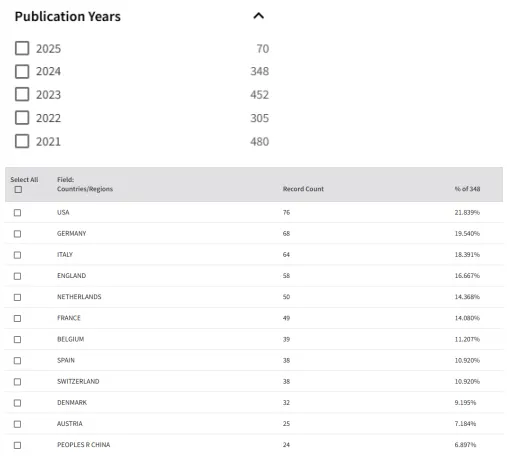
Task: Select the NETHERLANDS row checkbox
Action: coord(17,297)
